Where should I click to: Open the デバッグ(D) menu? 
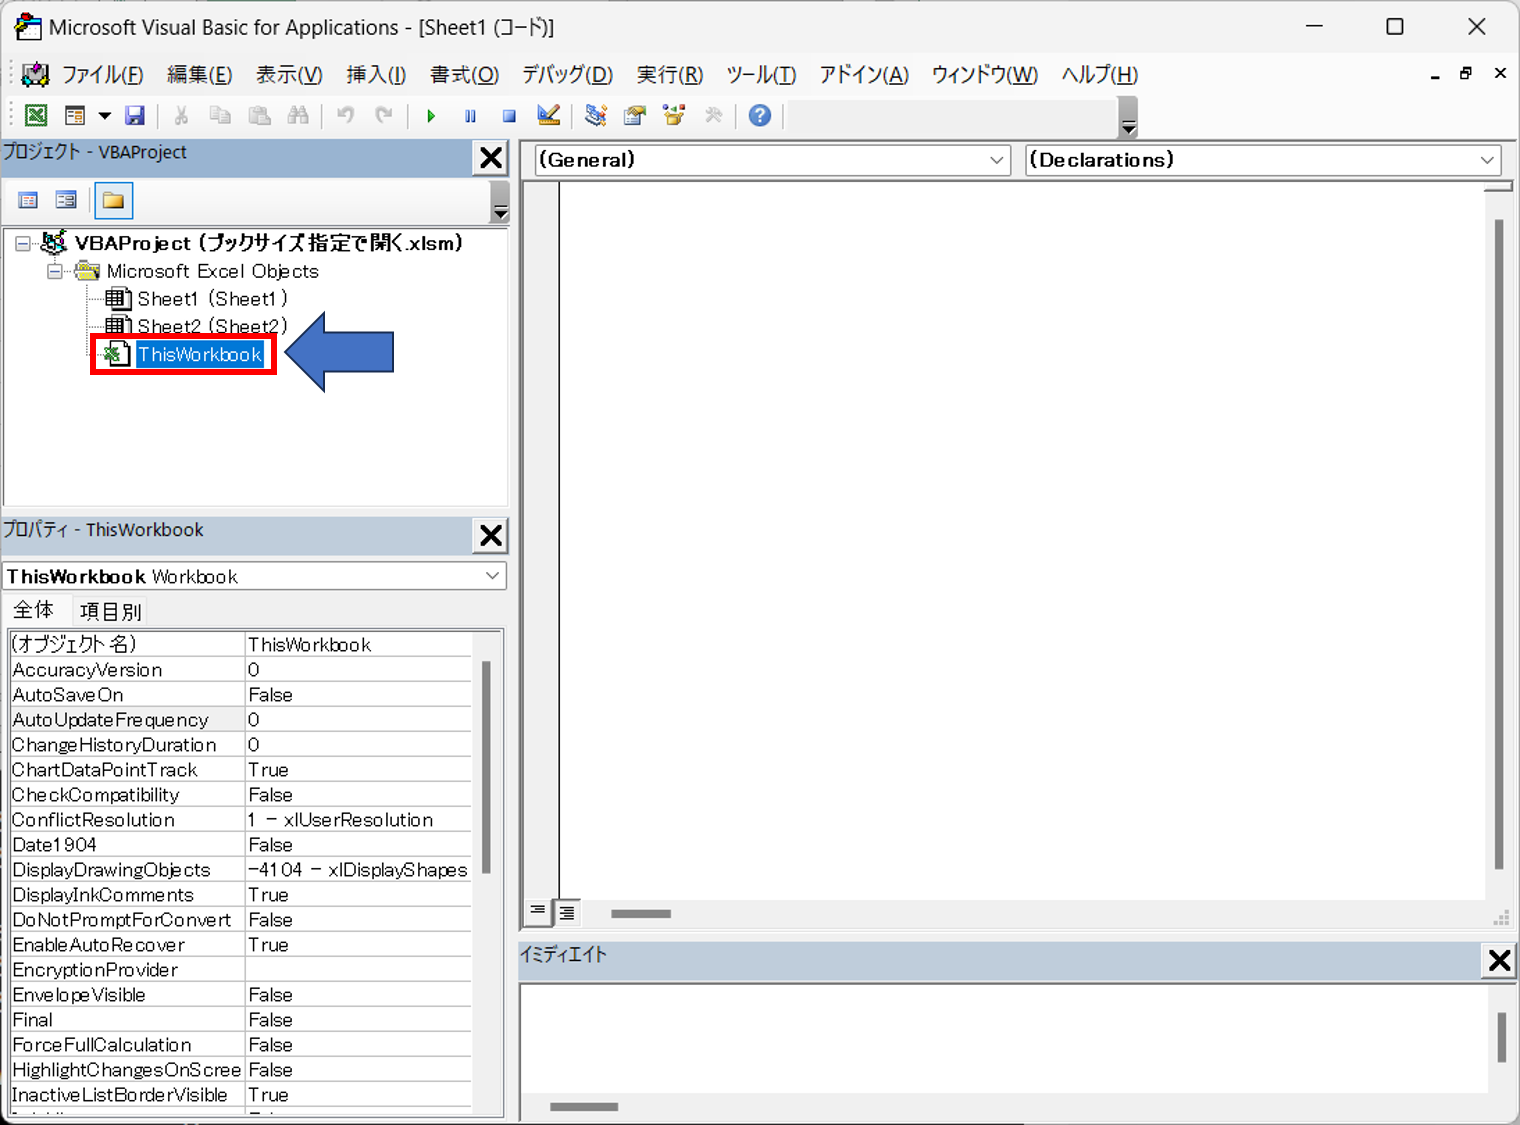(567, 75)
